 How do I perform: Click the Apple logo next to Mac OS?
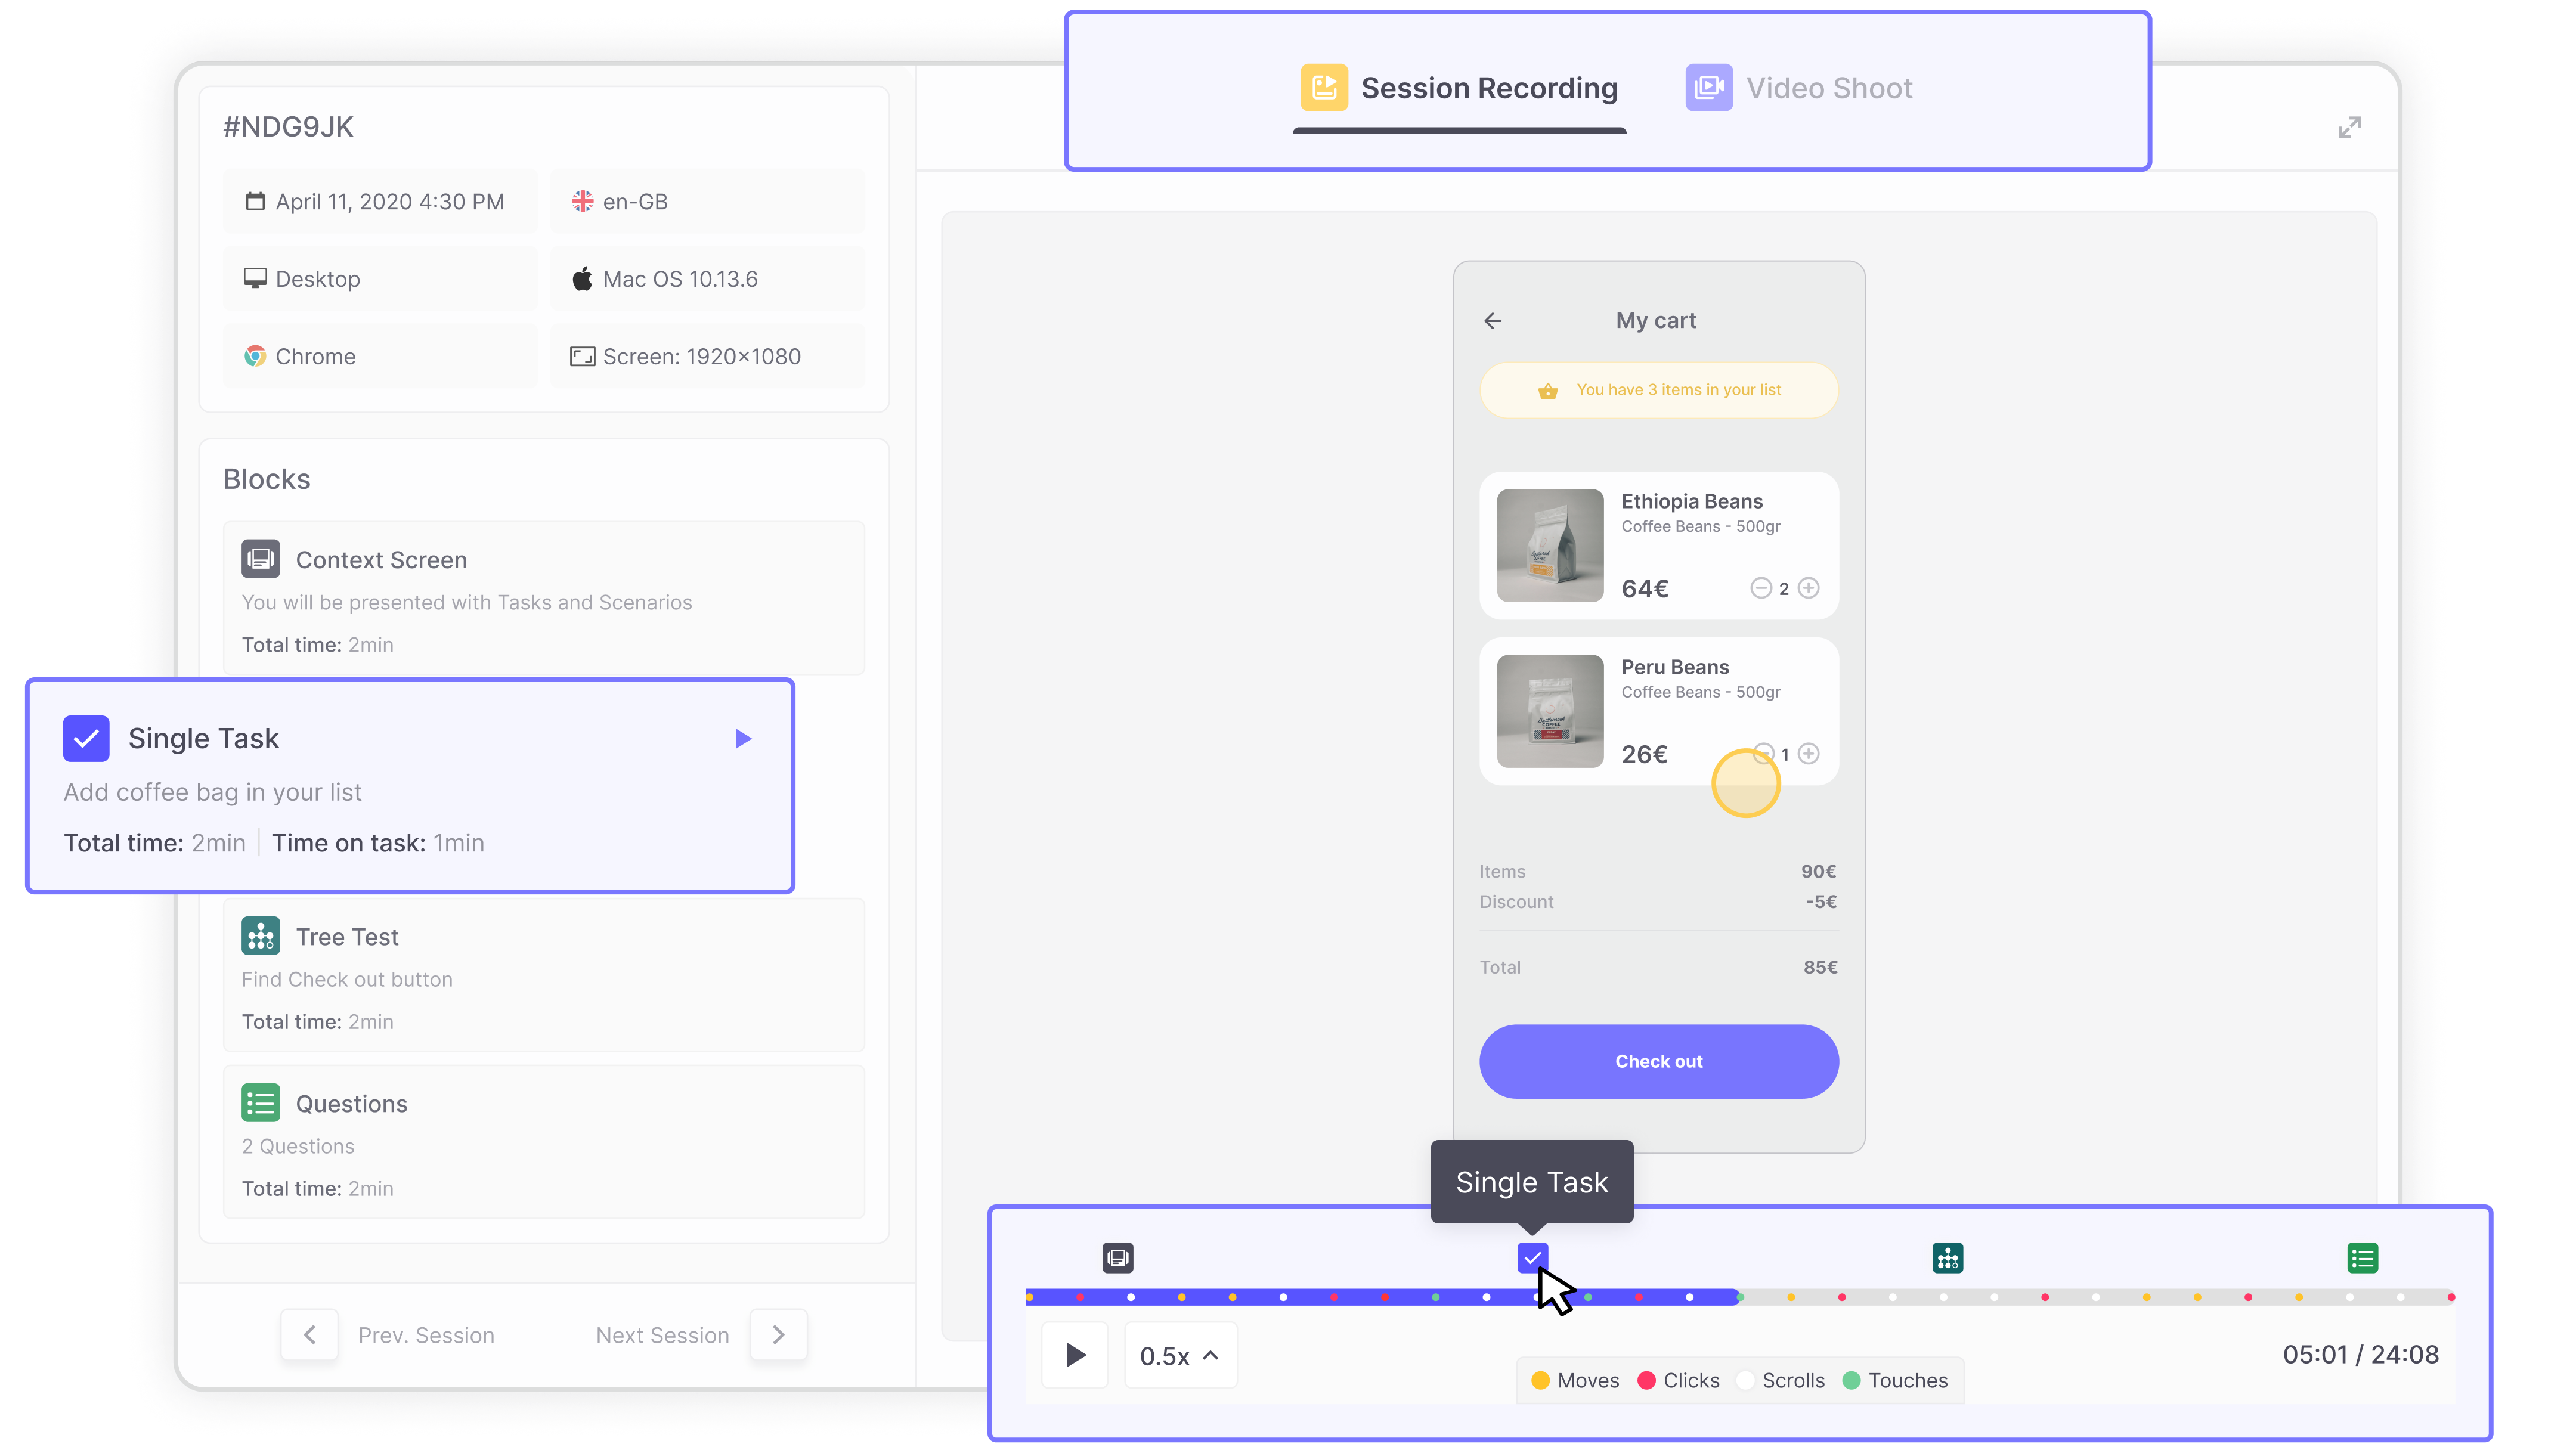[x=582, y=278]
